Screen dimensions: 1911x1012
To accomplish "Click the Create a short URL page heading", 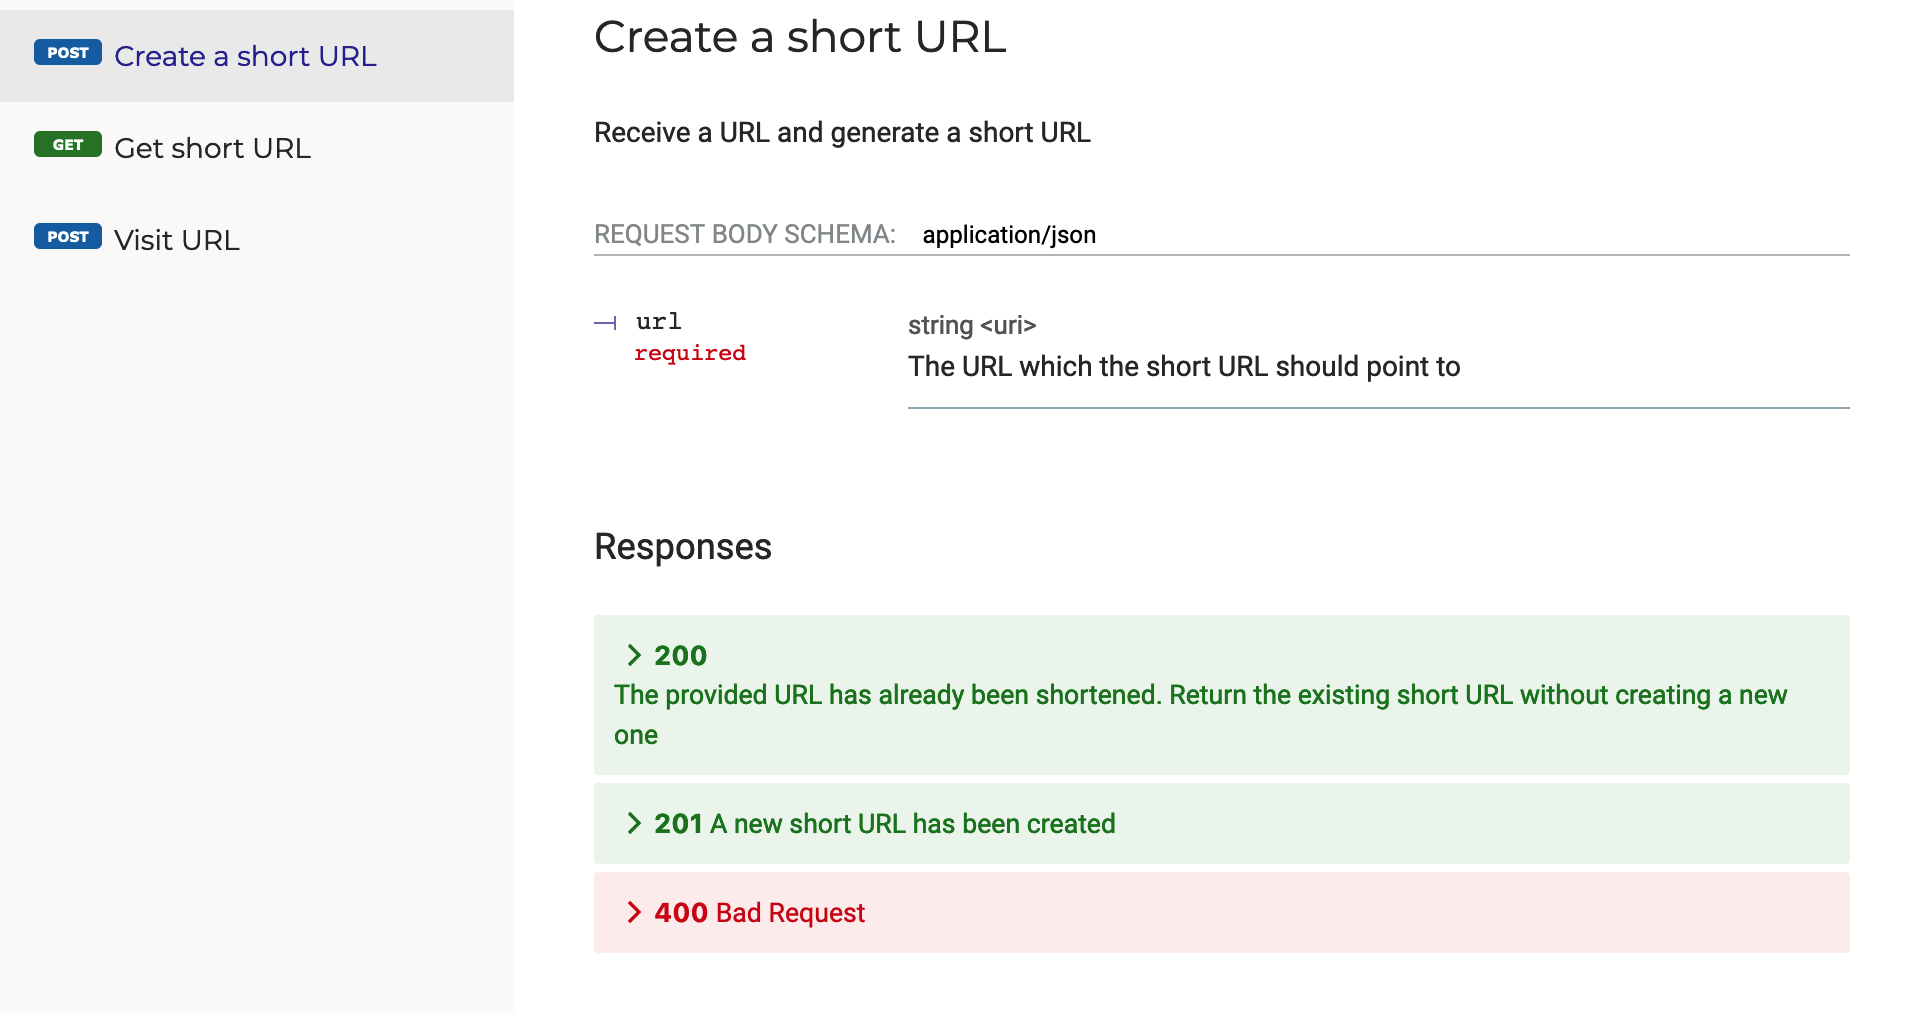I will click(x=800, y=37).
